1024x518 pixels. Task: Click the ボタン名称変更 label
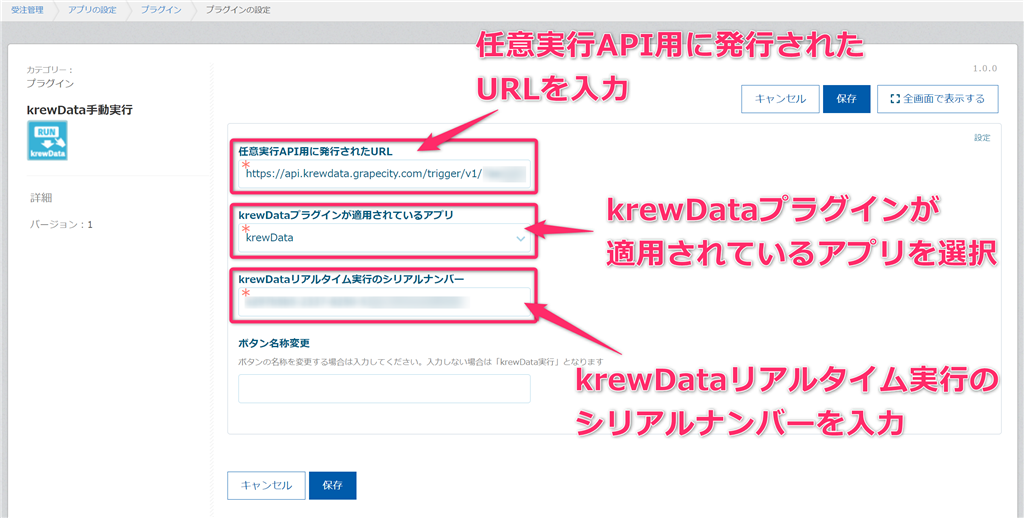pos(274,343)
